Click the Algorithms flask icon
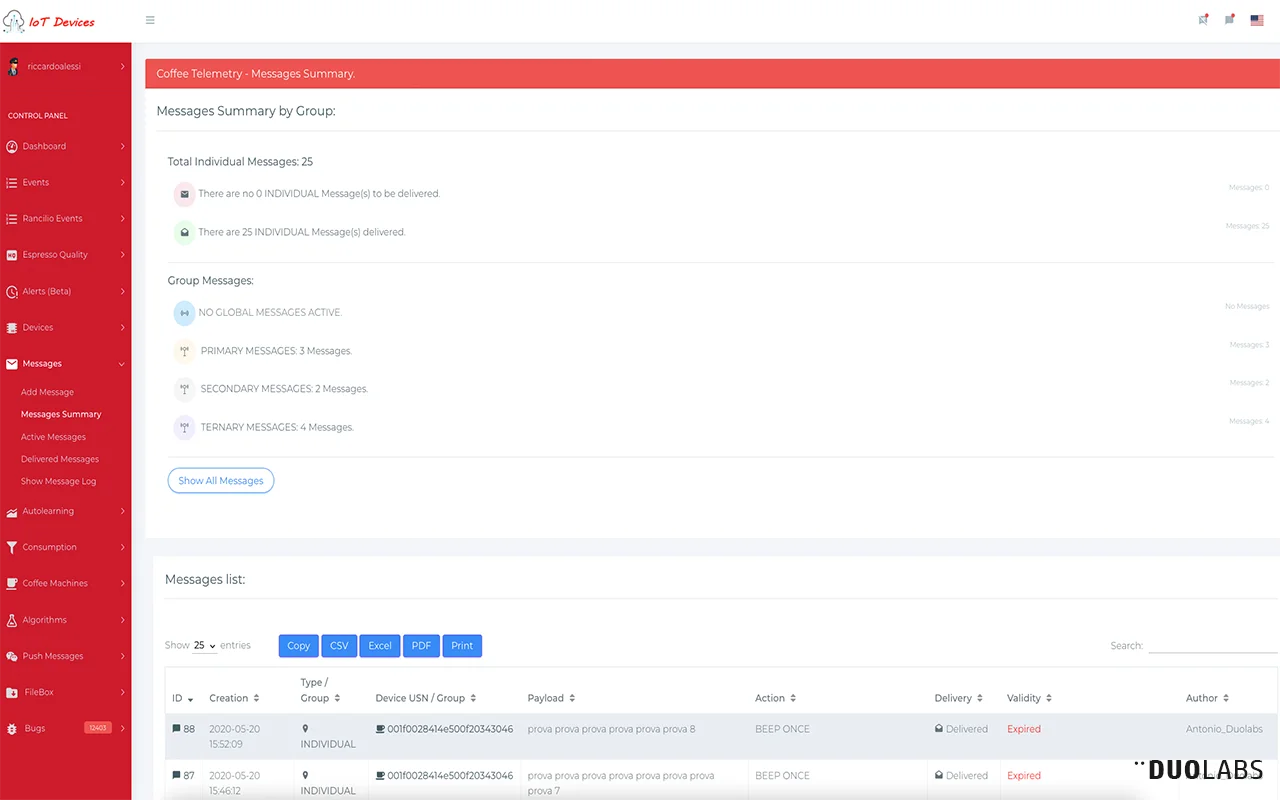This screenshot has width=1280, height=800. (x=12, y=620)
